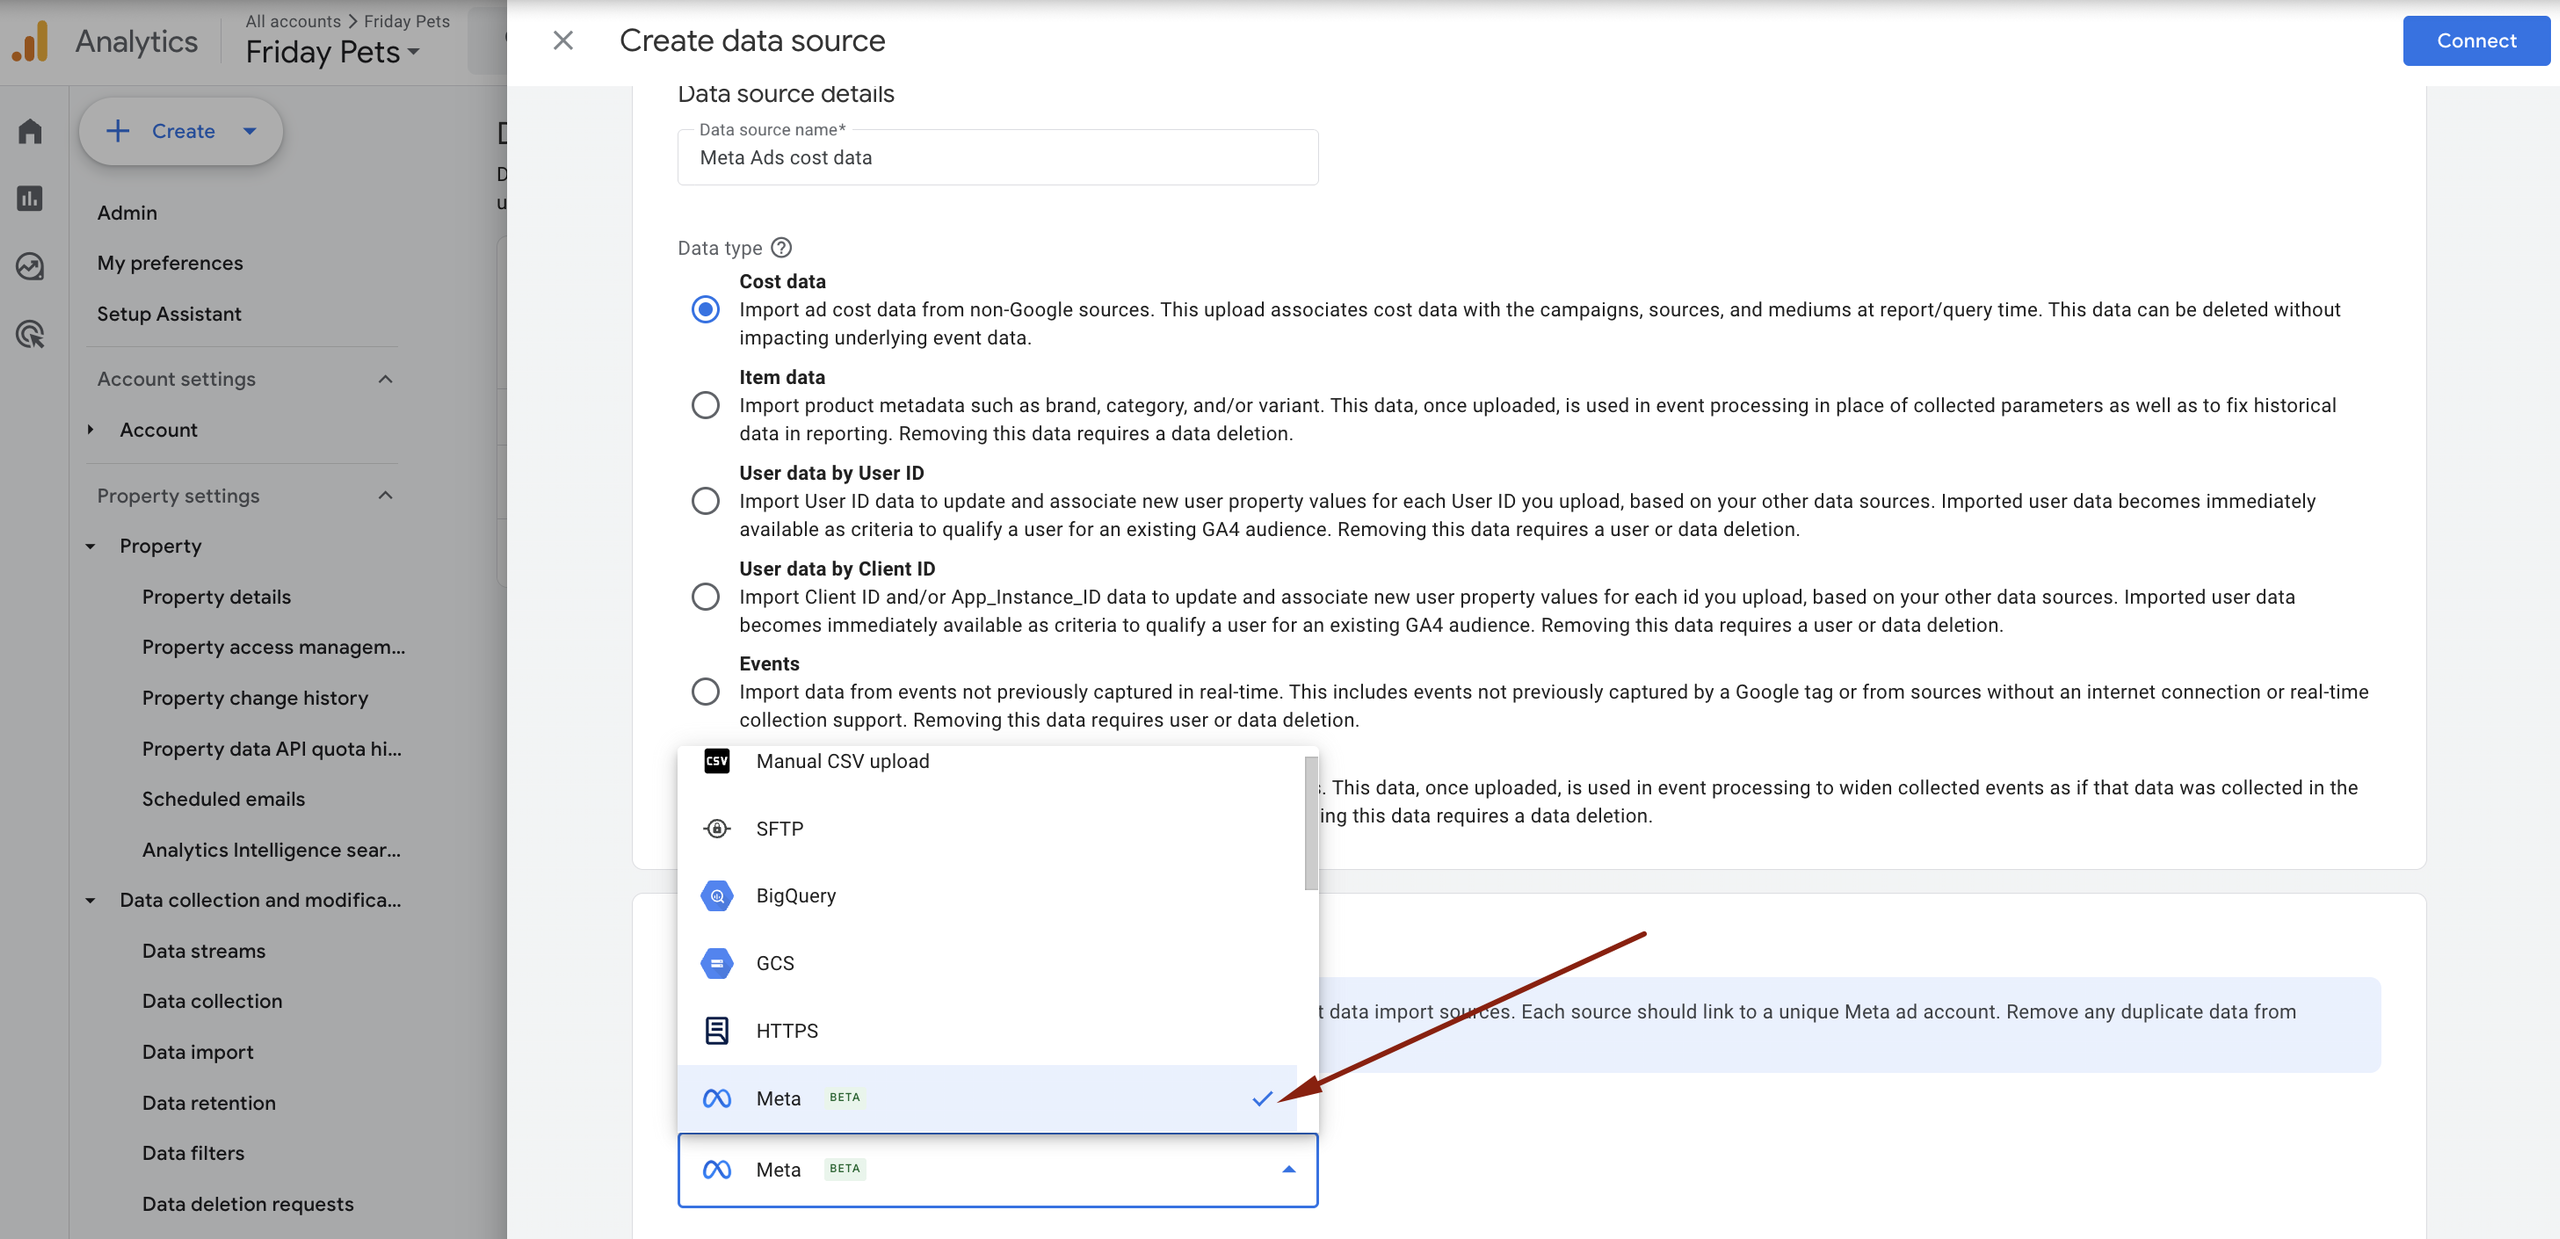Open Scheduled emails page

[223, 799]
